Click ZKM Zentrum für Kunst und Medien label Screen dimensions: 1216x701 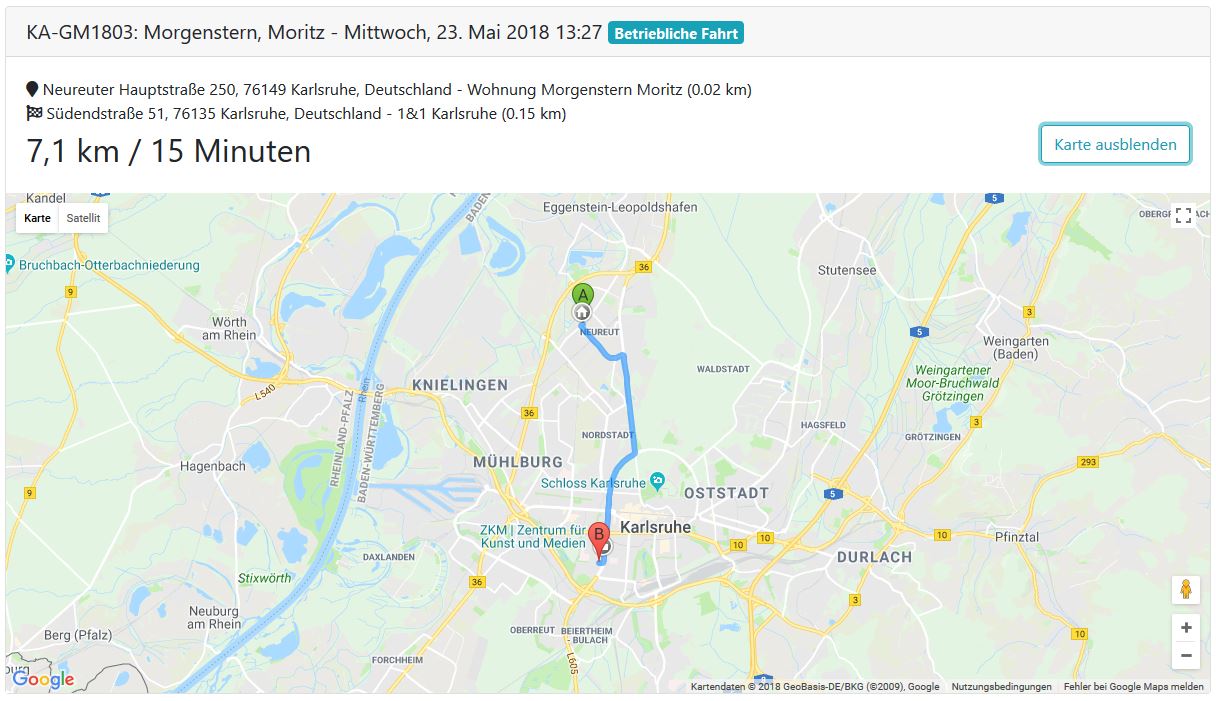click(x=532, y=536)
